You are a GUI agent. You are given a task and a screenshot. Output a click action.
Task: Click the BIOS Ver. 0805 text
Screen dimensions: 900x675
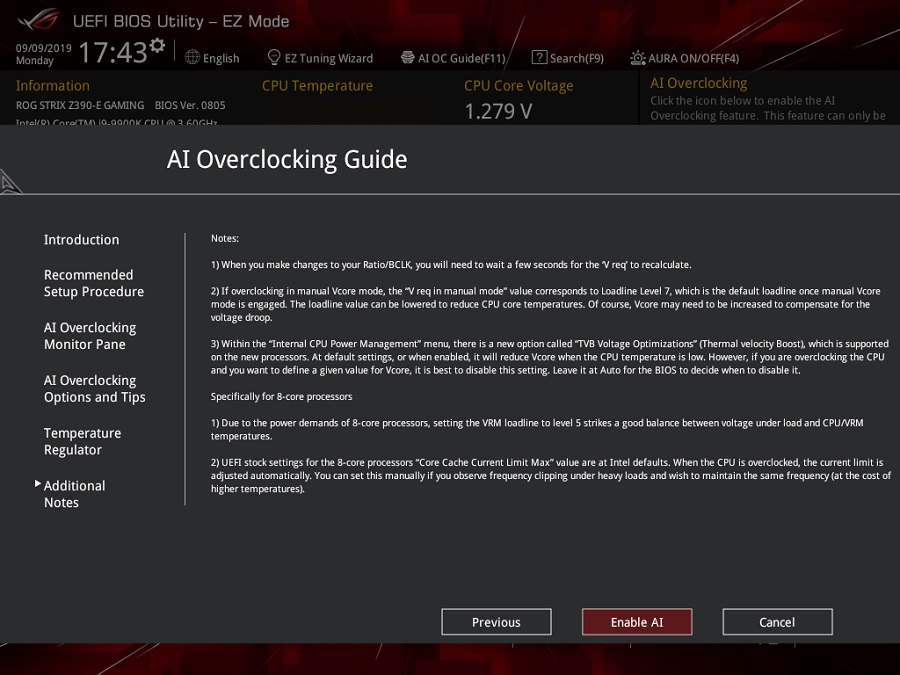[190, 105]
